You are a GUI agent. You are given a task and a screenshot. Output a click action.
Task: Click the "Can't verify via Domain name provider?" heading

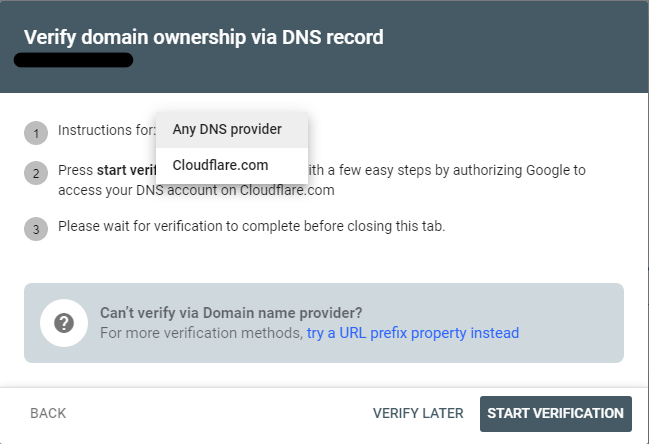click(x=231, y=313)
